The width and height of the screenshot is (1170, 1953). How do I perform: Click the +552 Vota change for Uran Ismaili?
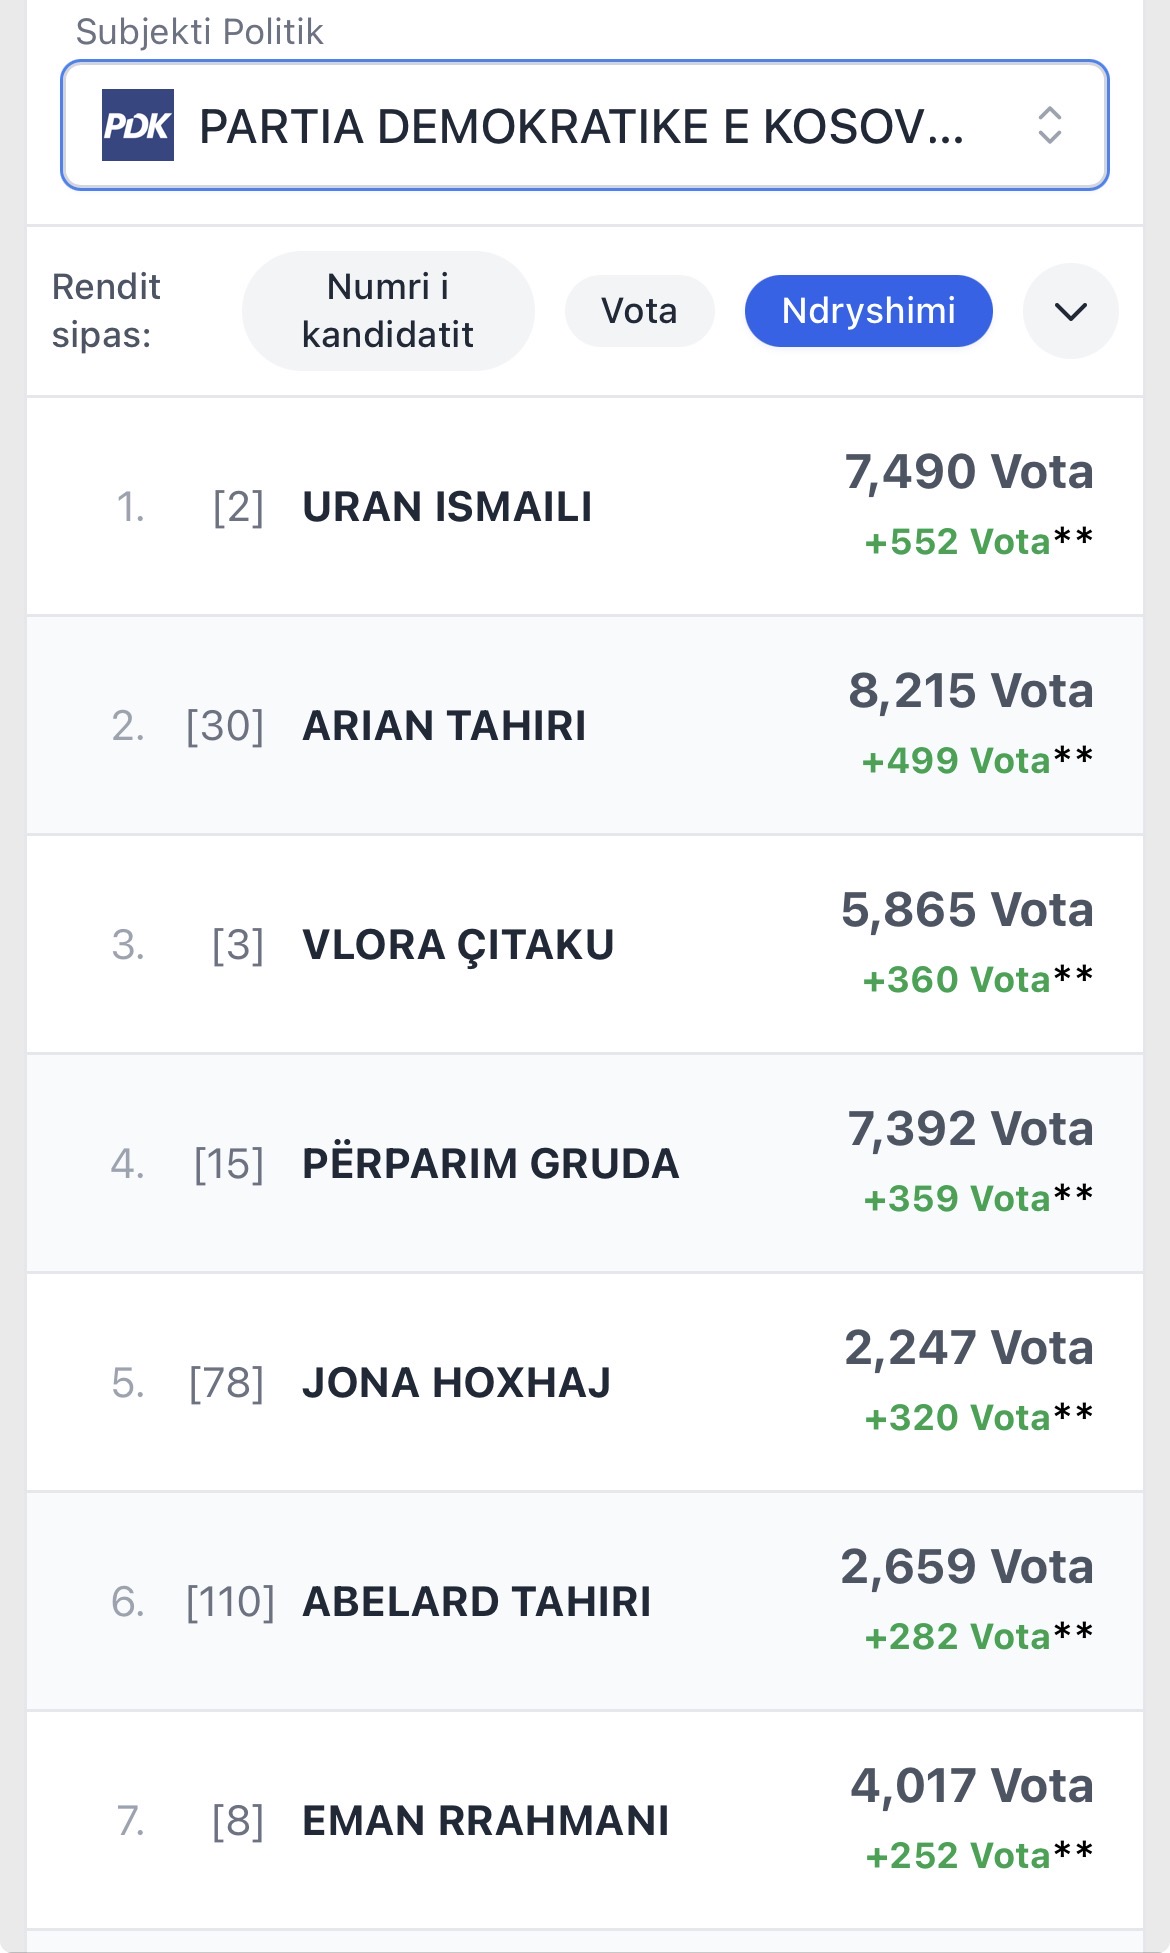tap(957, 542)
